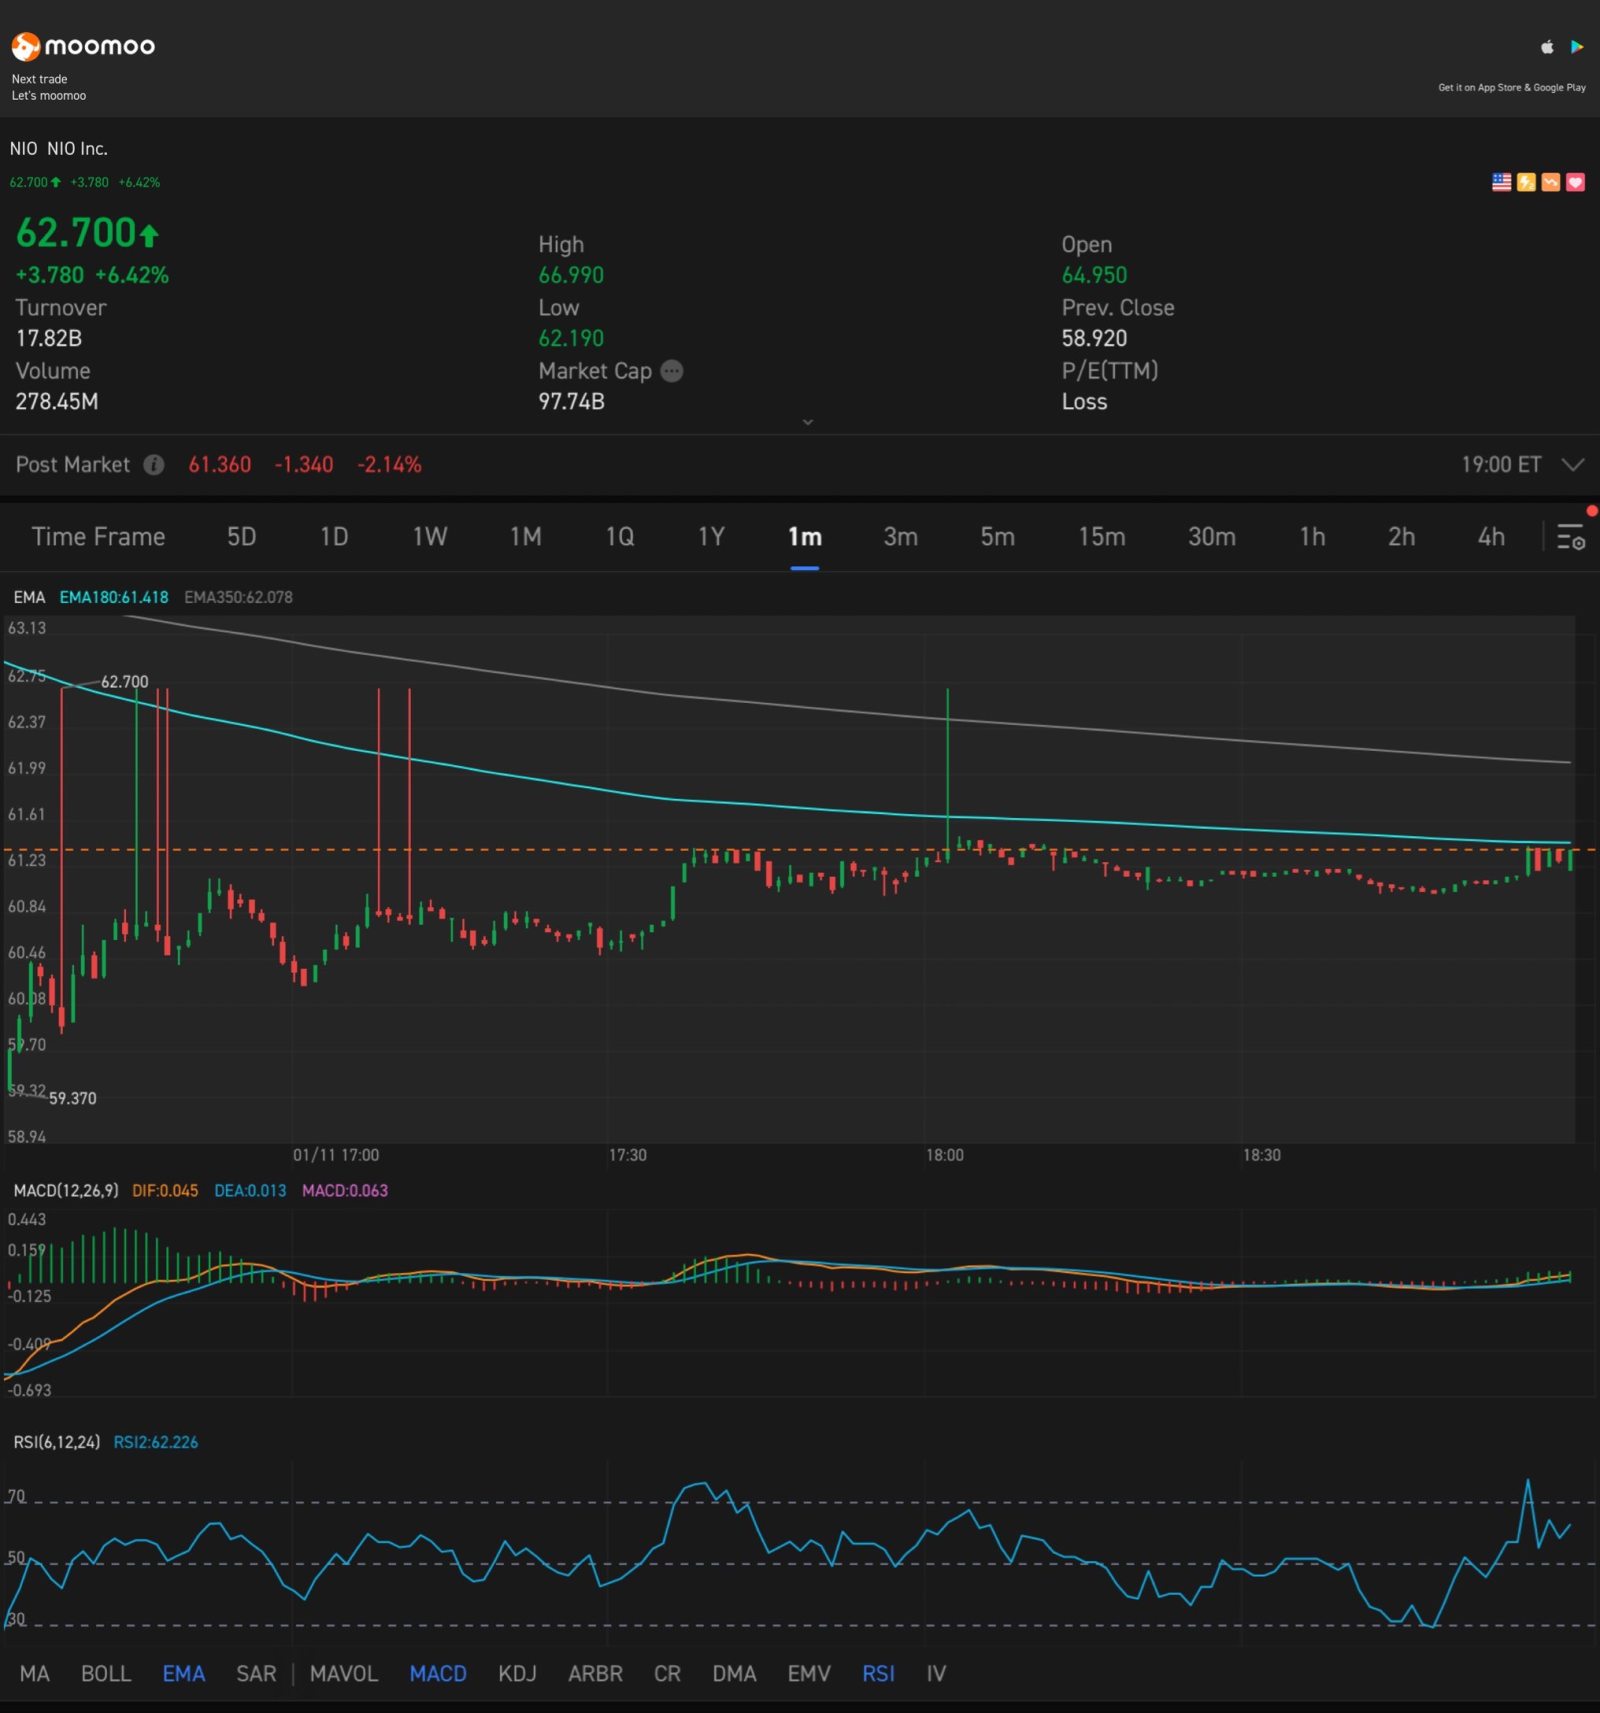Click the US flag market icon
The width and height of the screenshot is (1600, 1713).
pyautogui.click(x=1502, y=182)
